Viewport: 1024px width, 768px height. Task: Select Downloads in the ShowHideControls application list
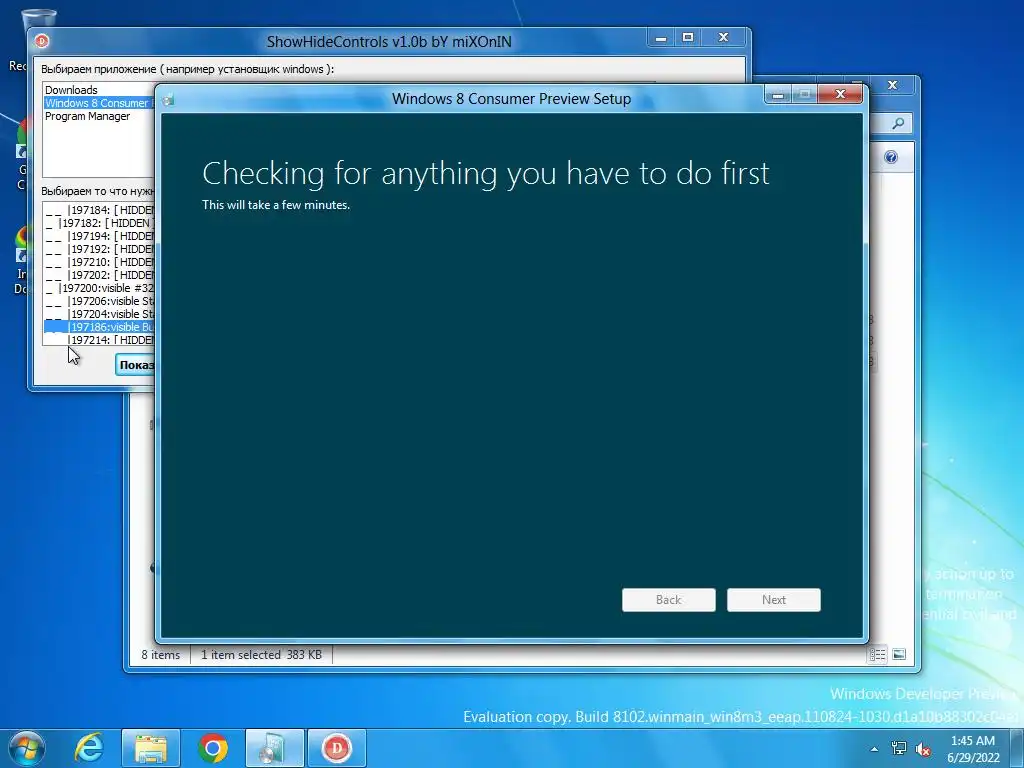(x=71, y=90)
